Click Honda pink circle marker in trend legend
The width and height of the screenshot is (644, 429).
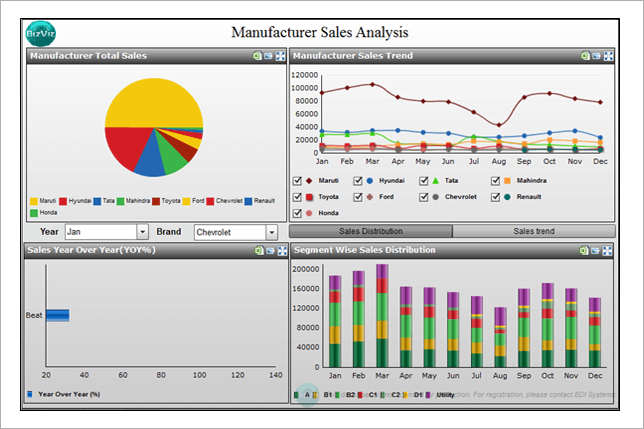coord(309,213)
